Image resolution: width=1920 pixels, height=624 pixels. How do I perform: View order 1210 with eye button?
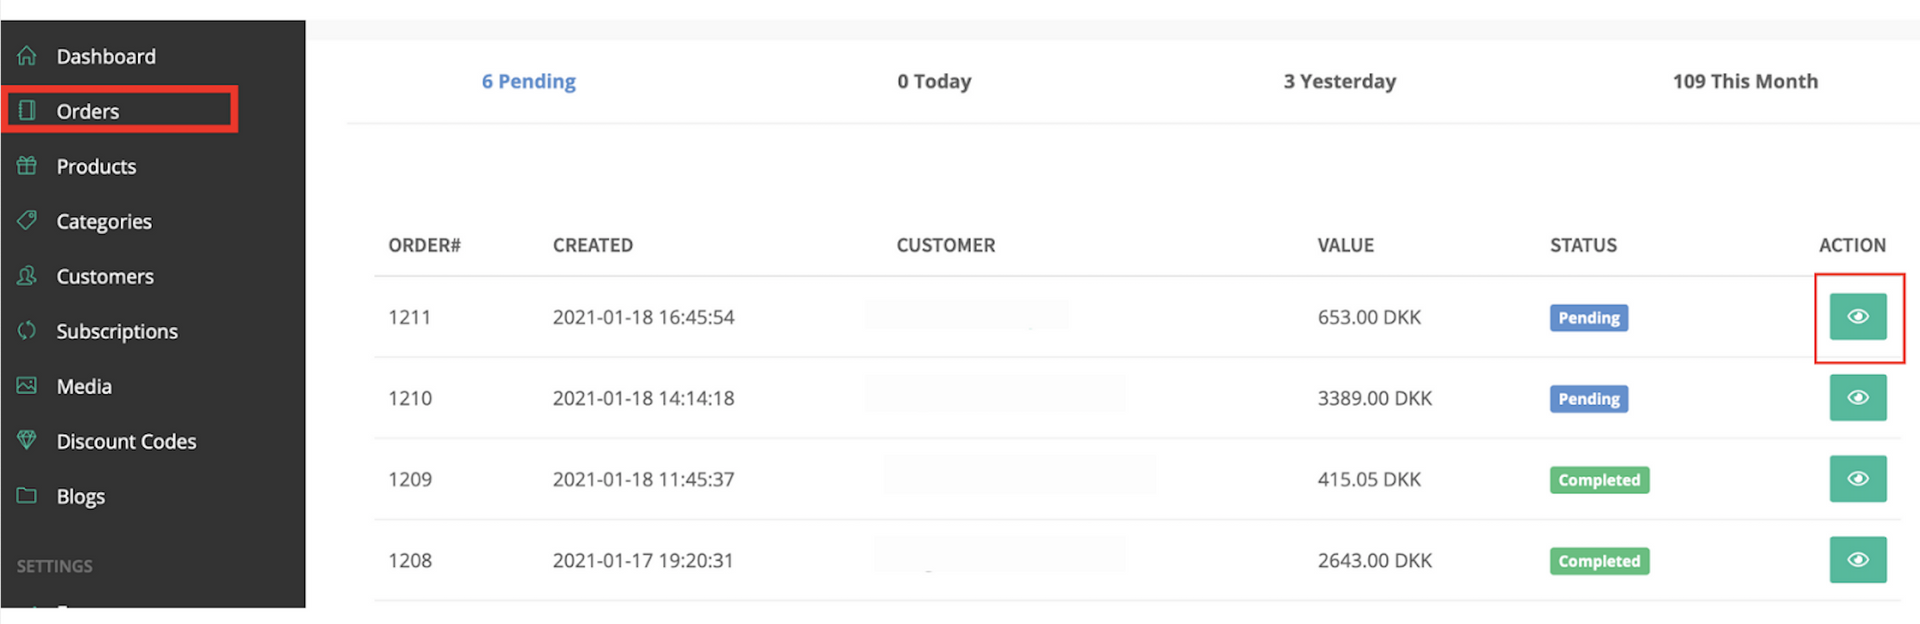point(1858,397)
